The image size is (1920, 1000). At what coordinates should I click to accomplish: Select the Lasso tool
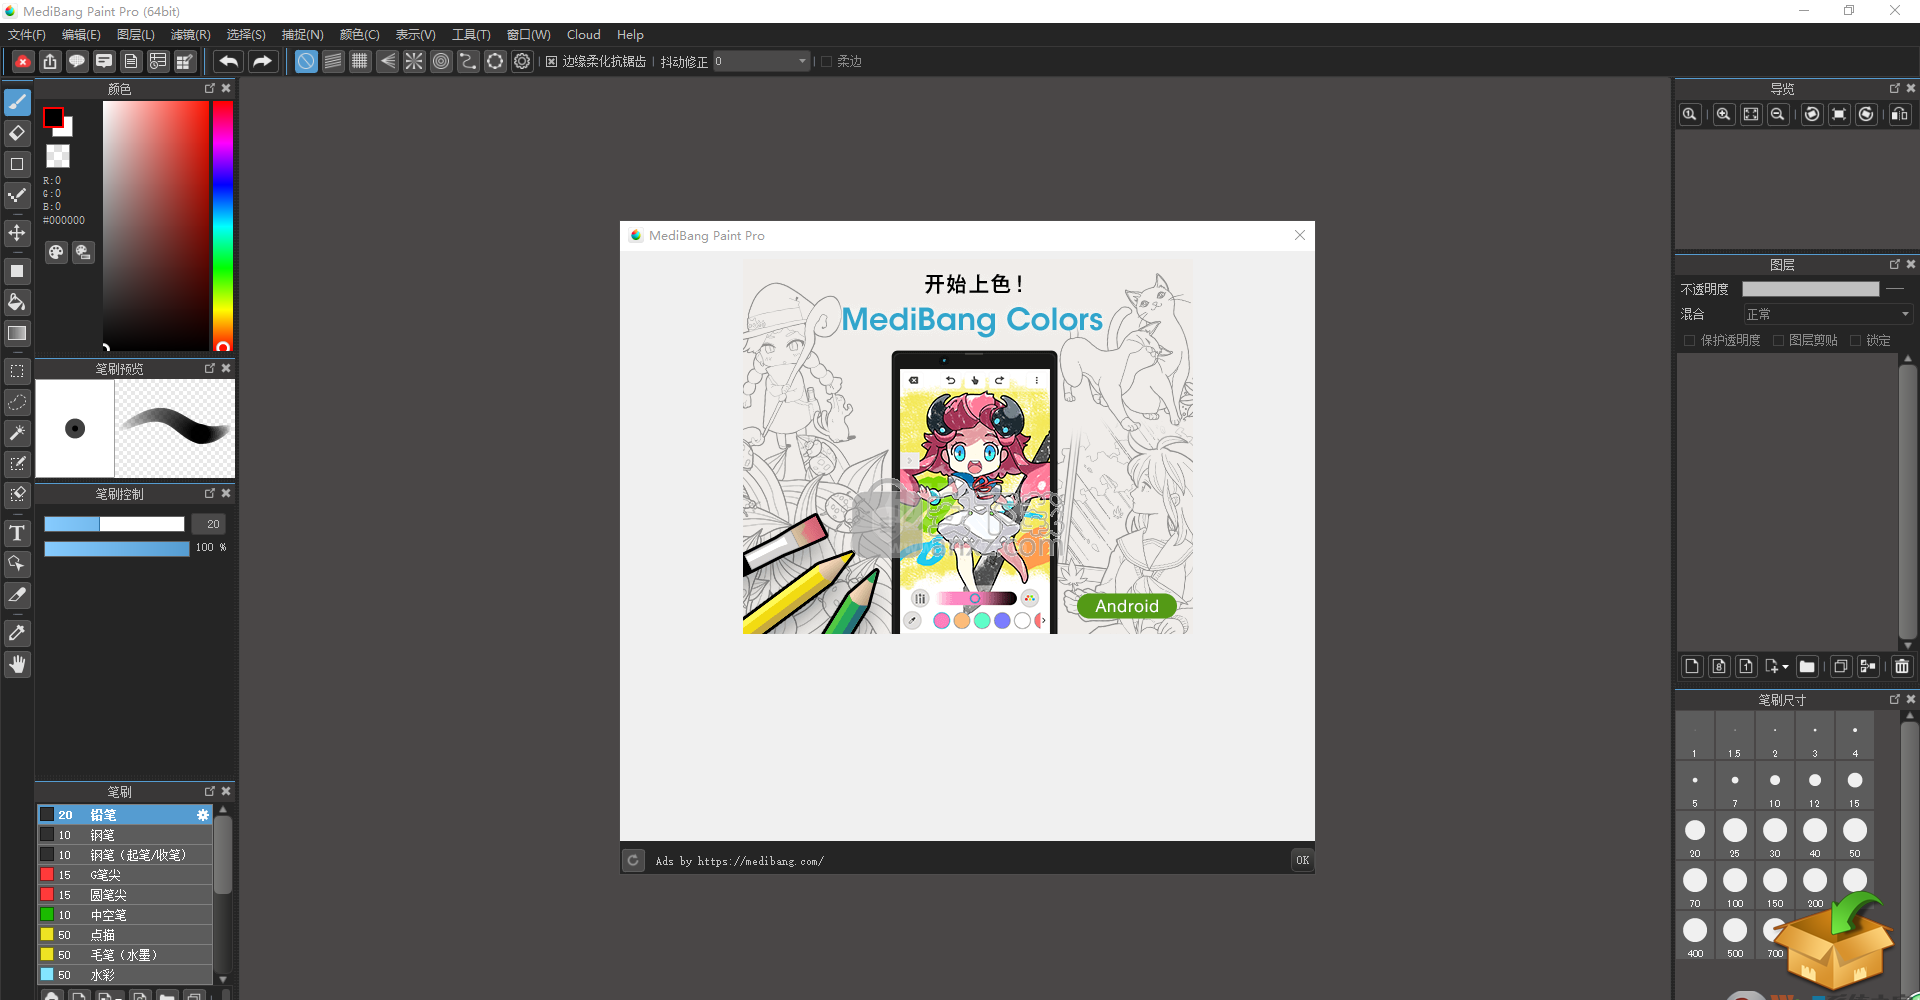click(17, 402)
